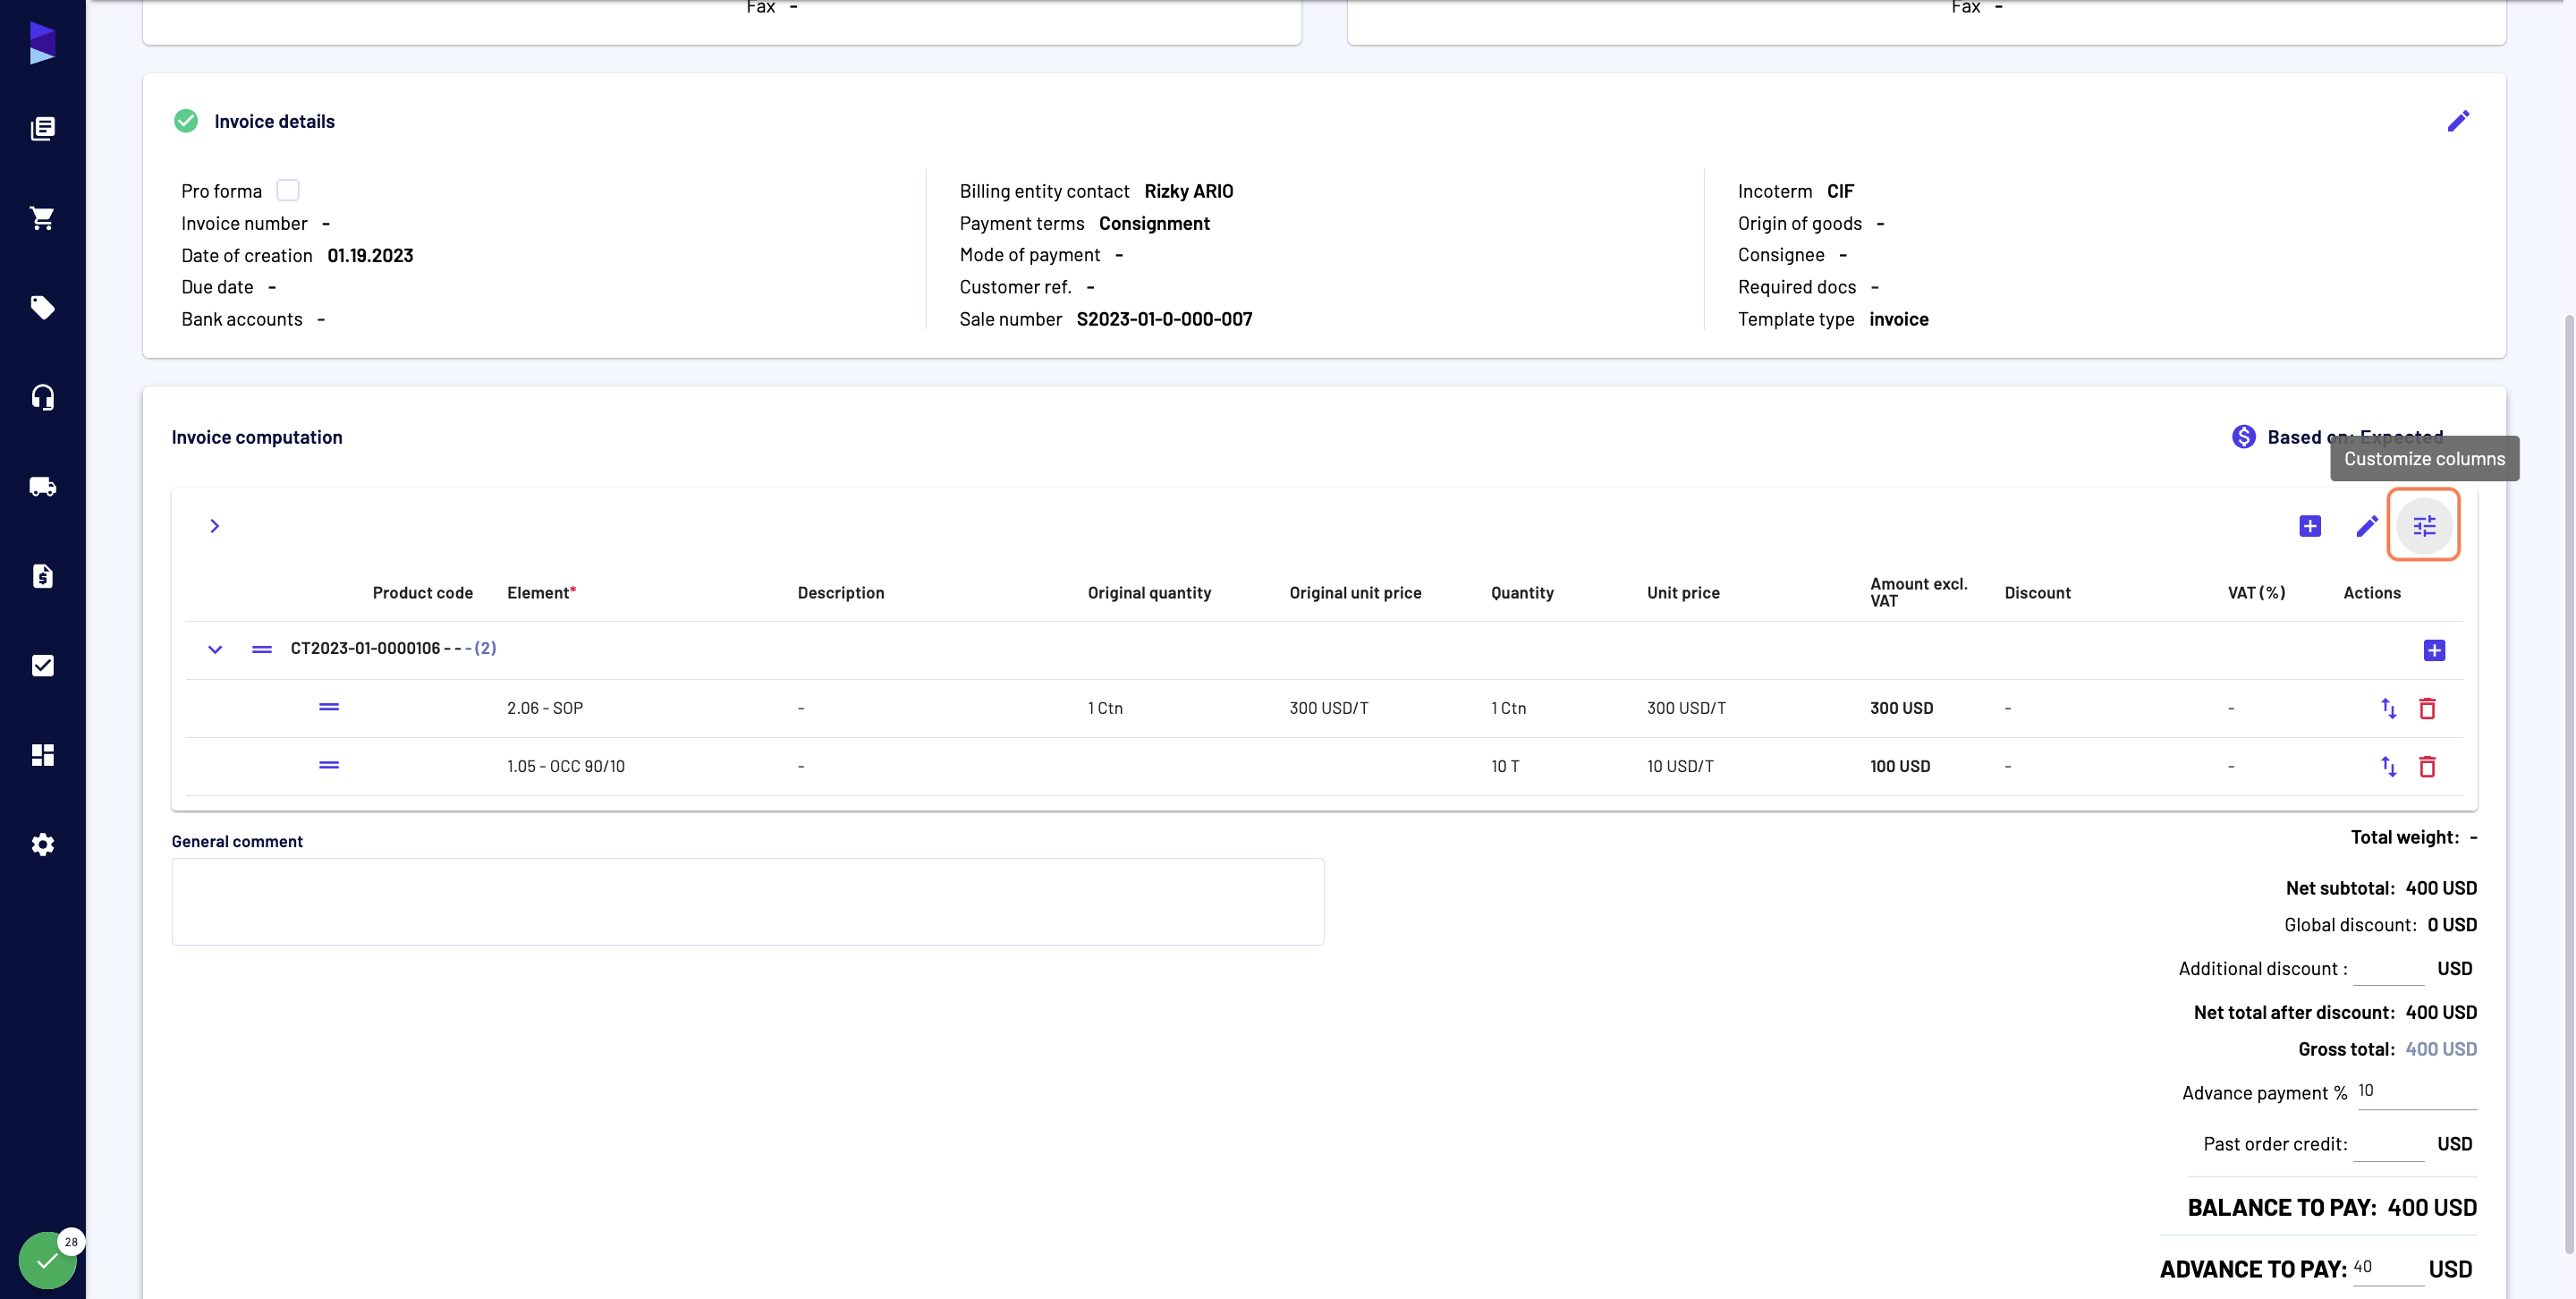Click the pencil edit icon in computation toolbar
Image resolution: width=2576 pixels, height=1299 pixels.
(2367, 526)
